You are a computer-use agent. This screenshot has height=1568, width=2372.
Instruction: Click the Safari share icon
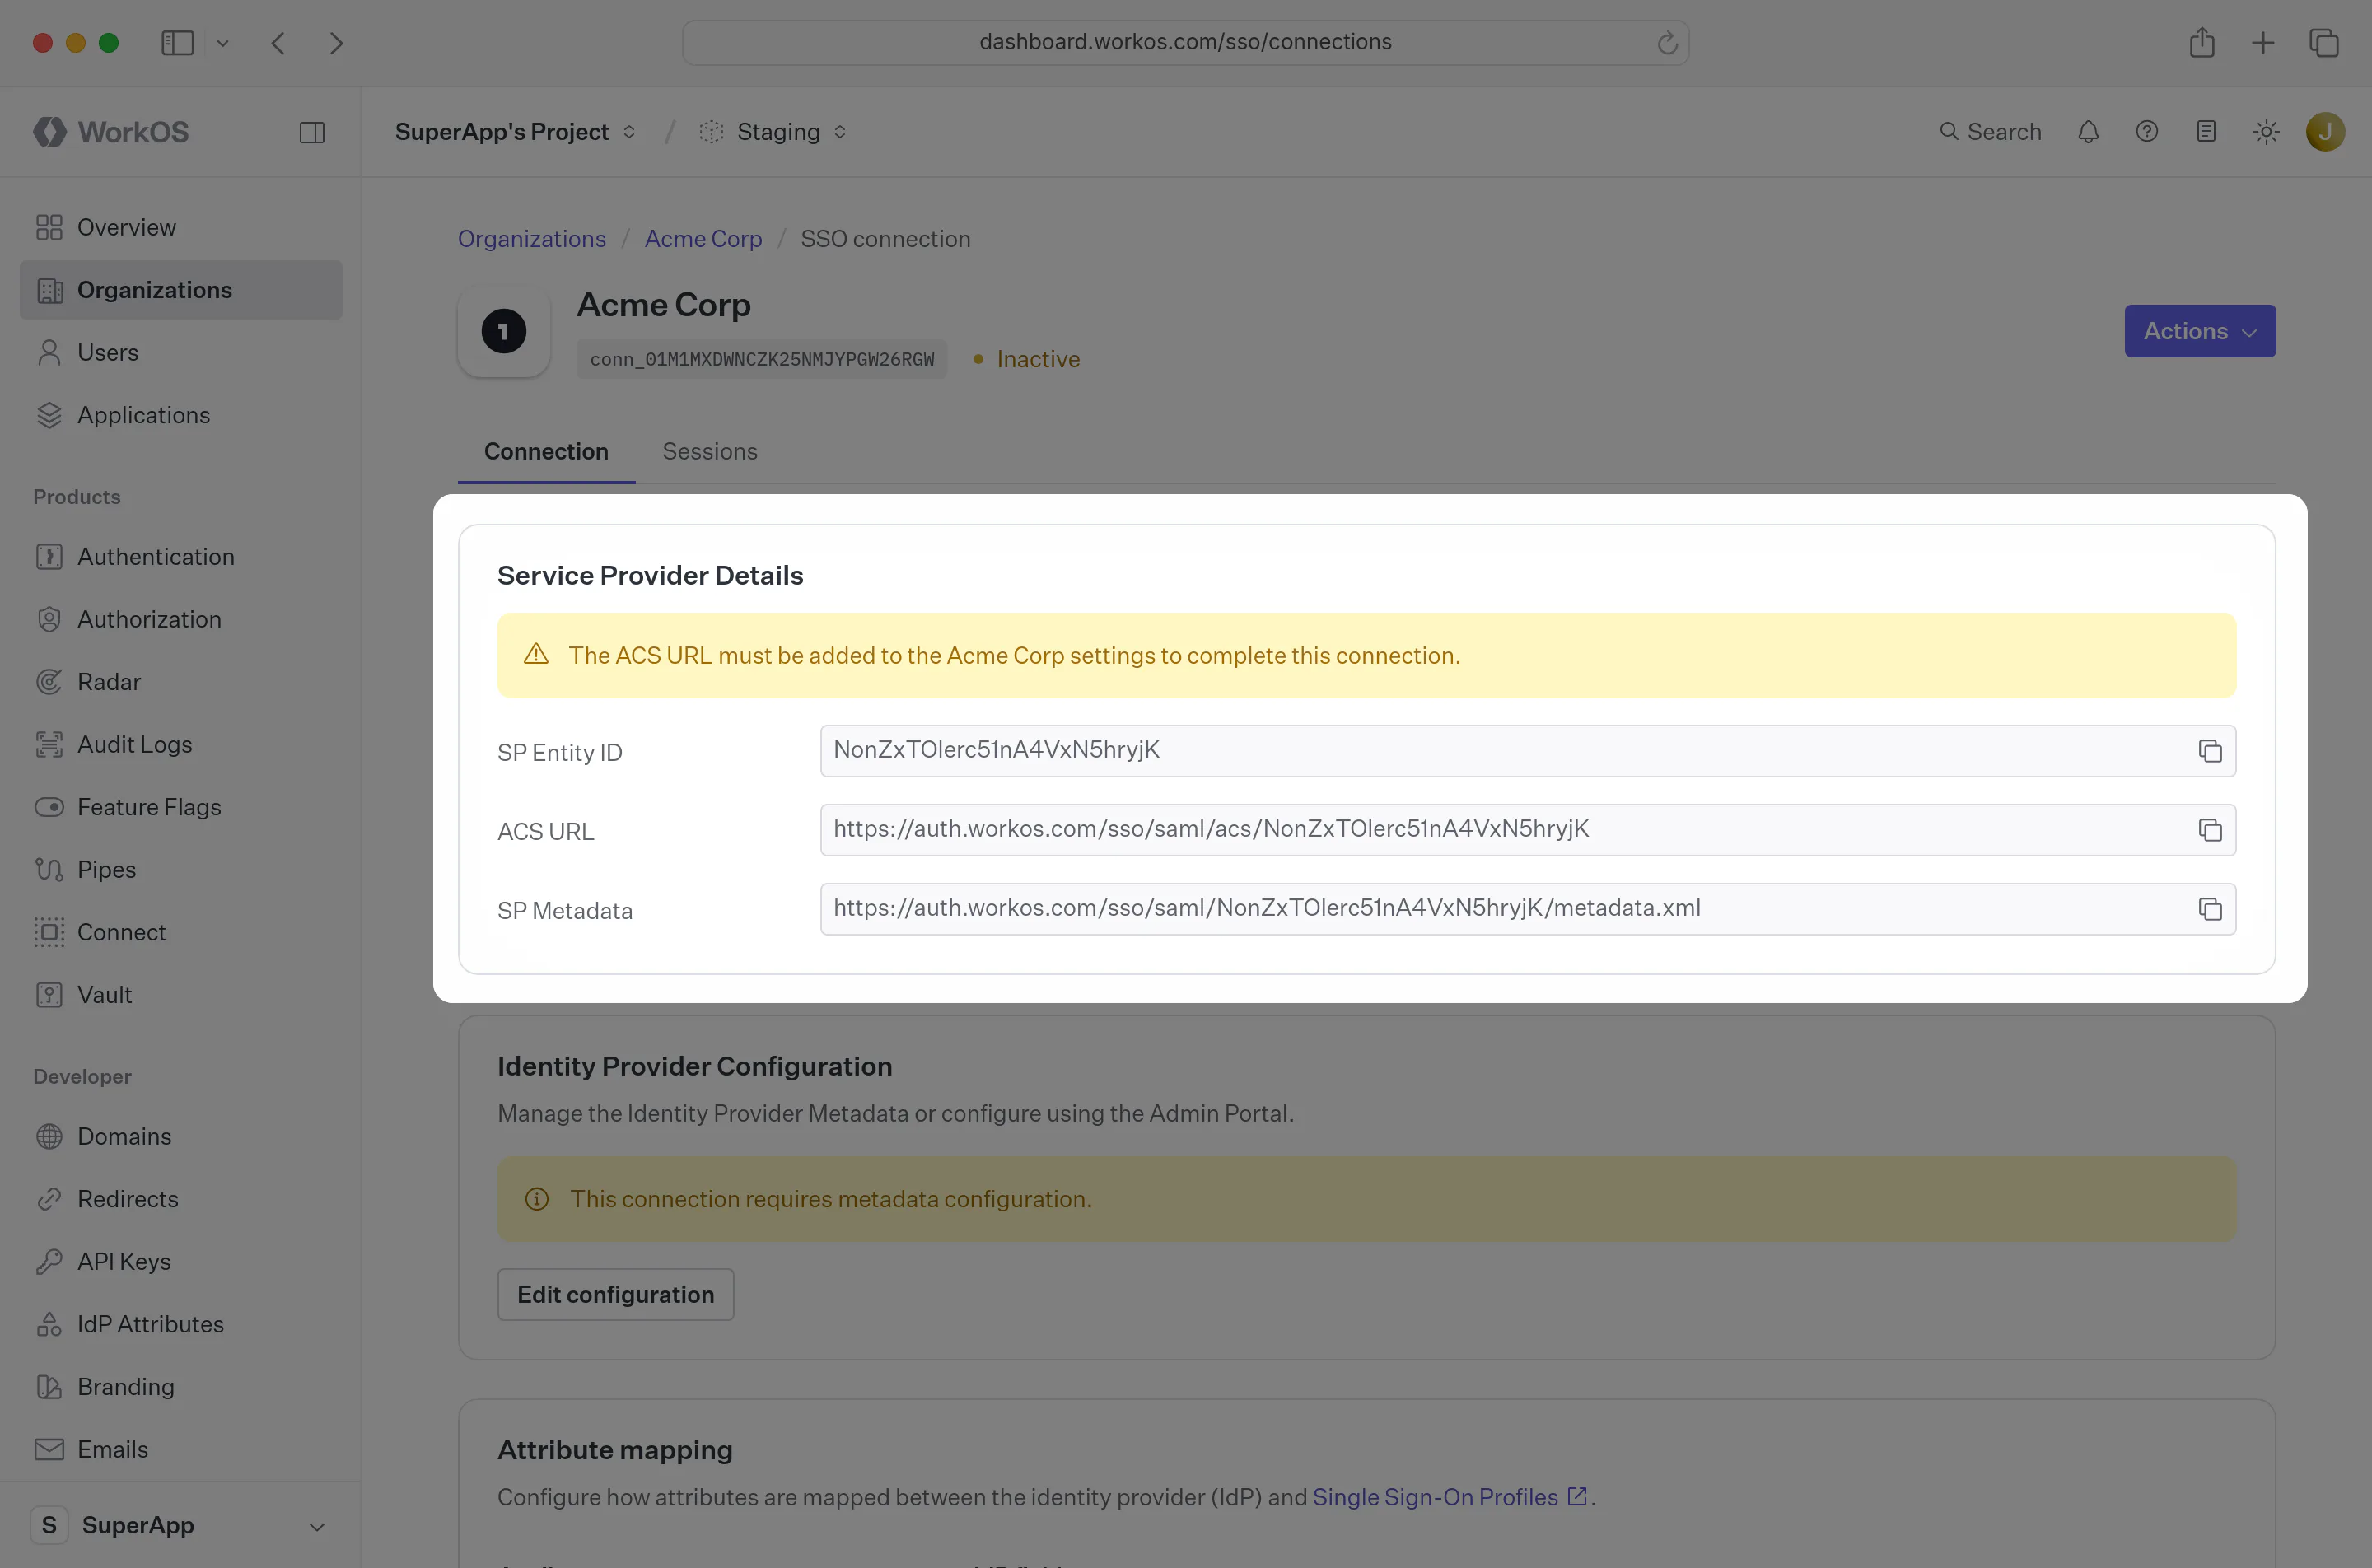click(2202, 43)
